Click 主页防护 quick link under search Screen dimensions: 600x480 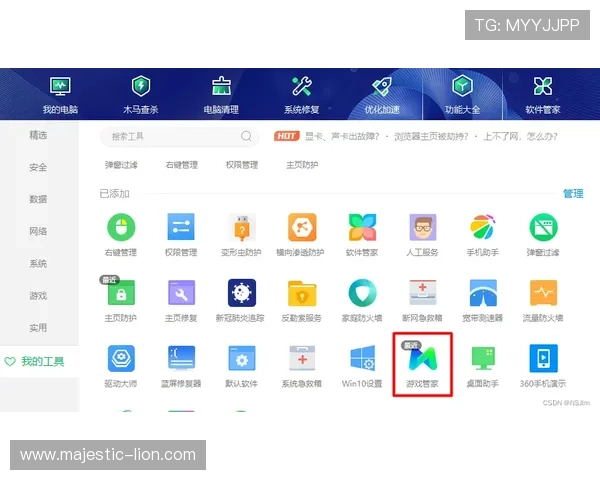pyautogui.click(x=302, y=165)
